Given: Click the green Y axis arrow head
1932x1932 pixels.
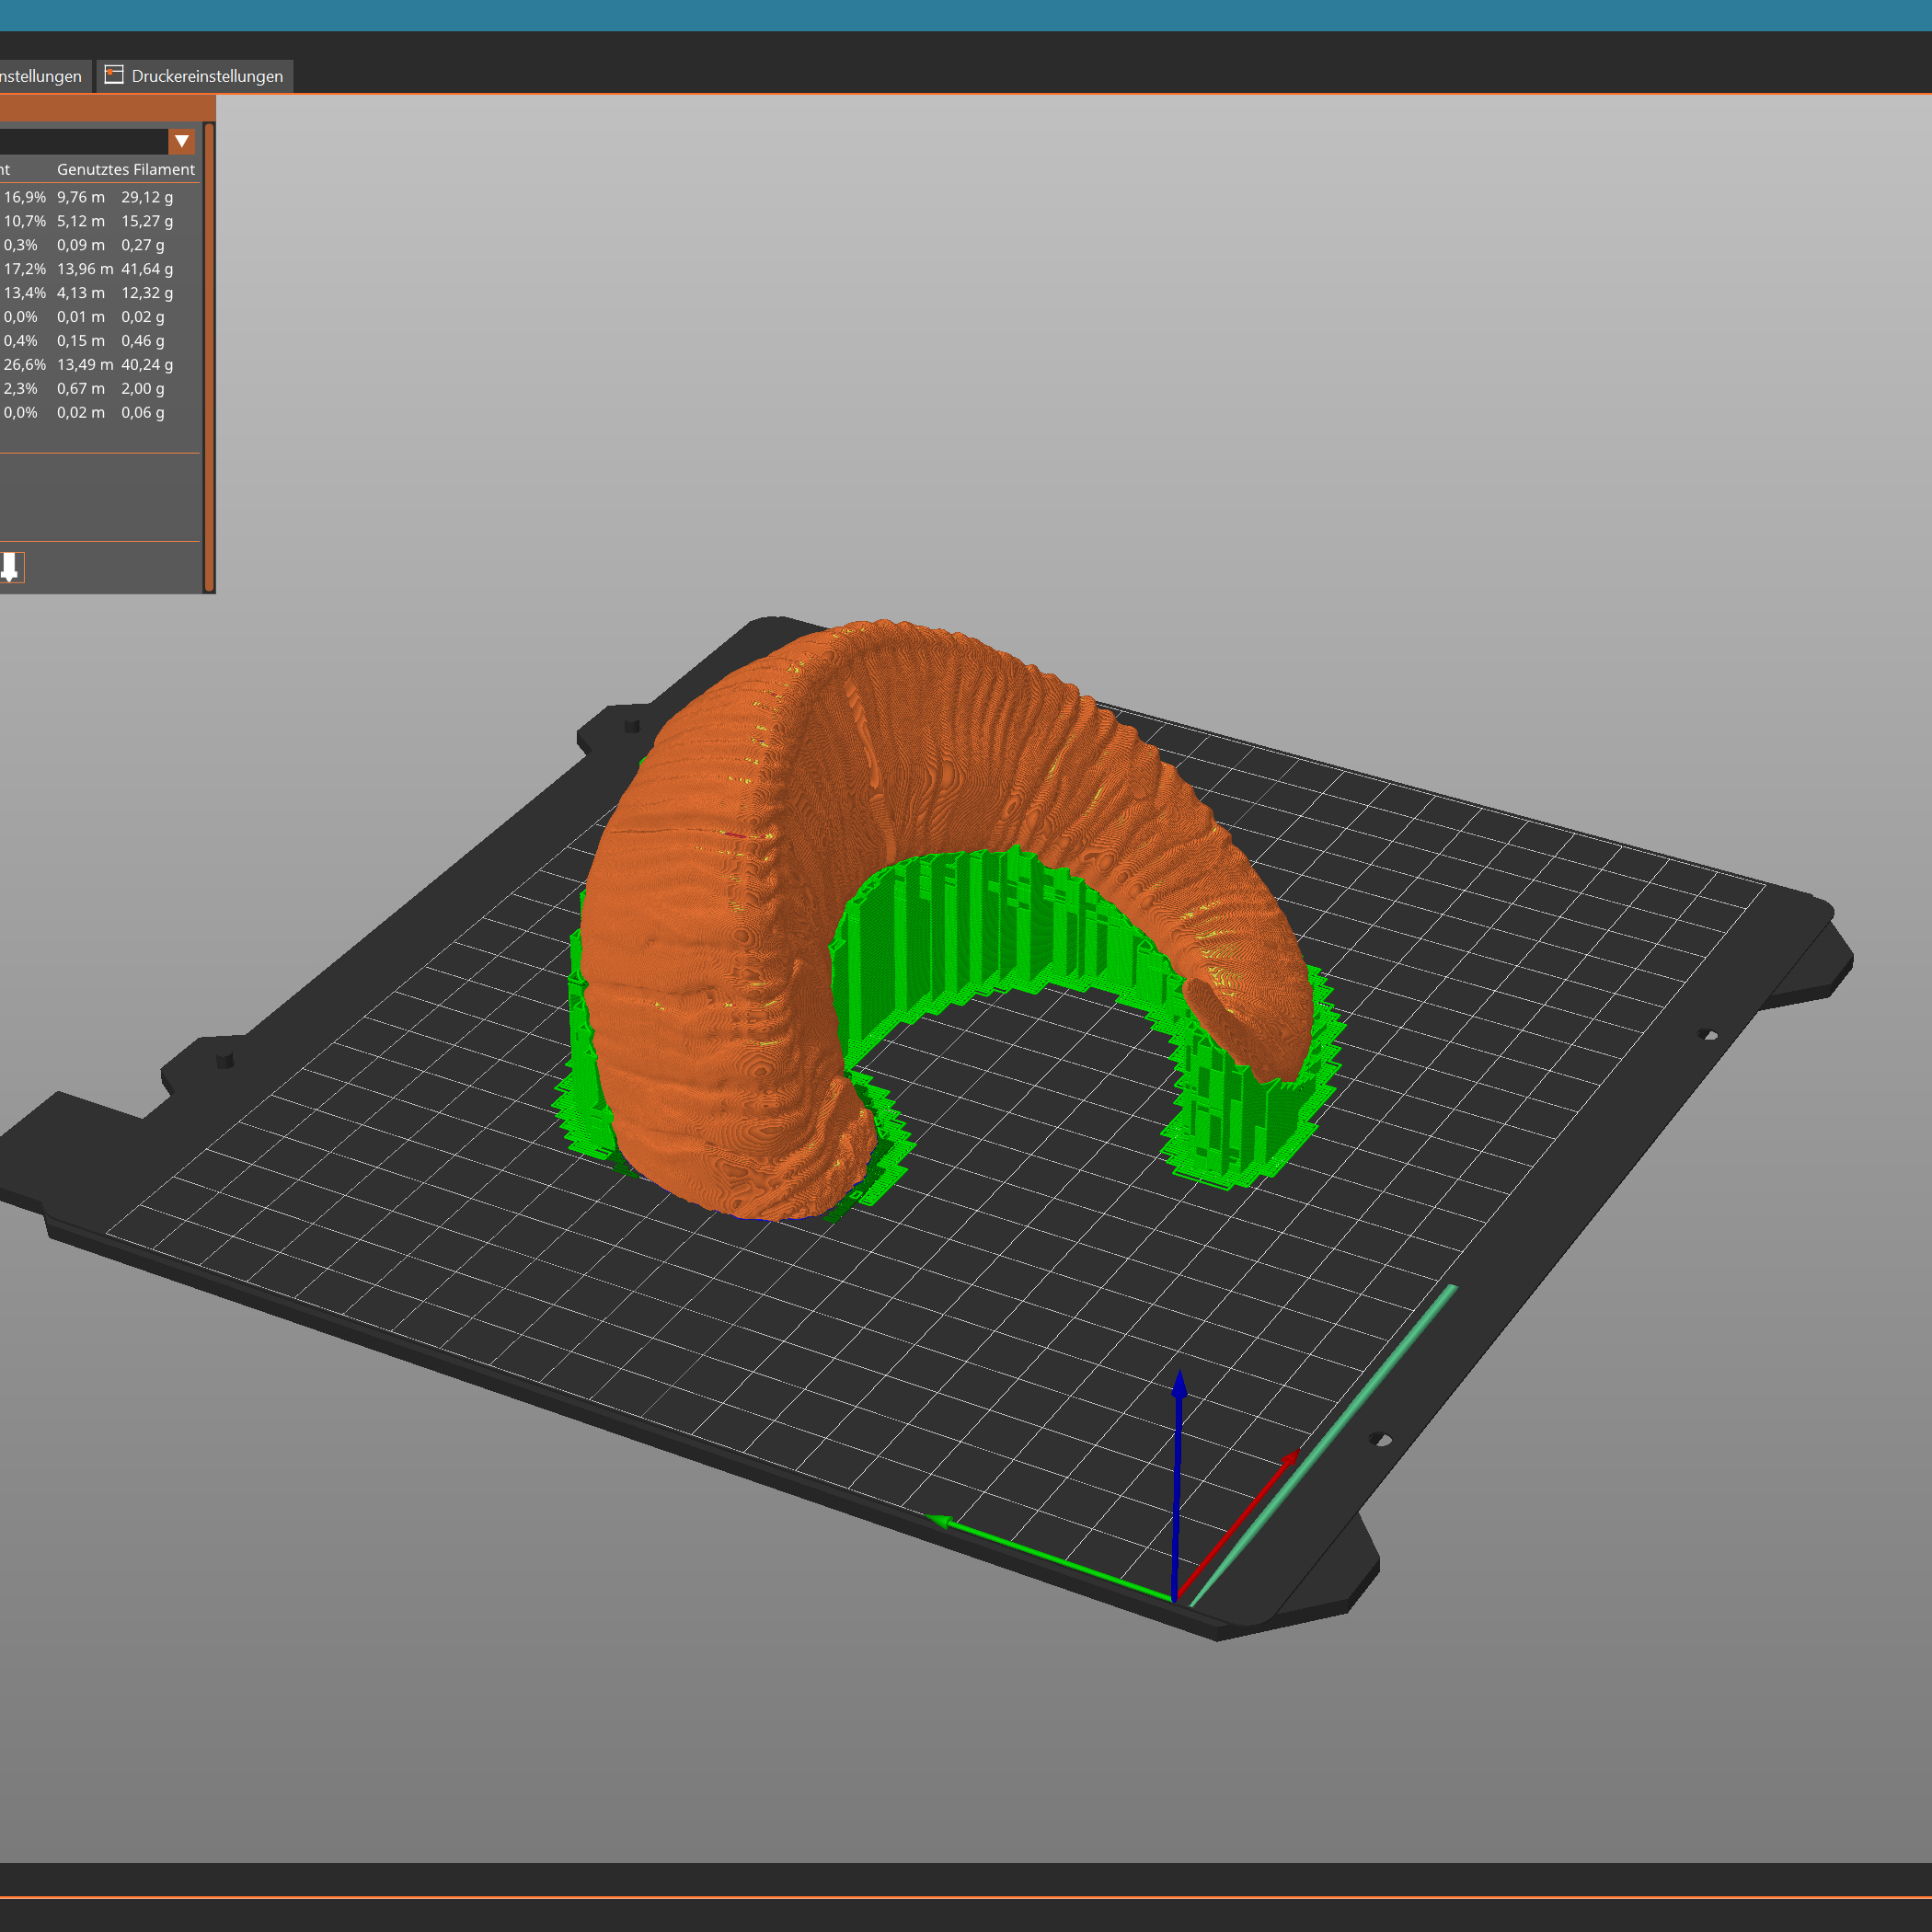Looking at the screenshot, I should 940,1522.
